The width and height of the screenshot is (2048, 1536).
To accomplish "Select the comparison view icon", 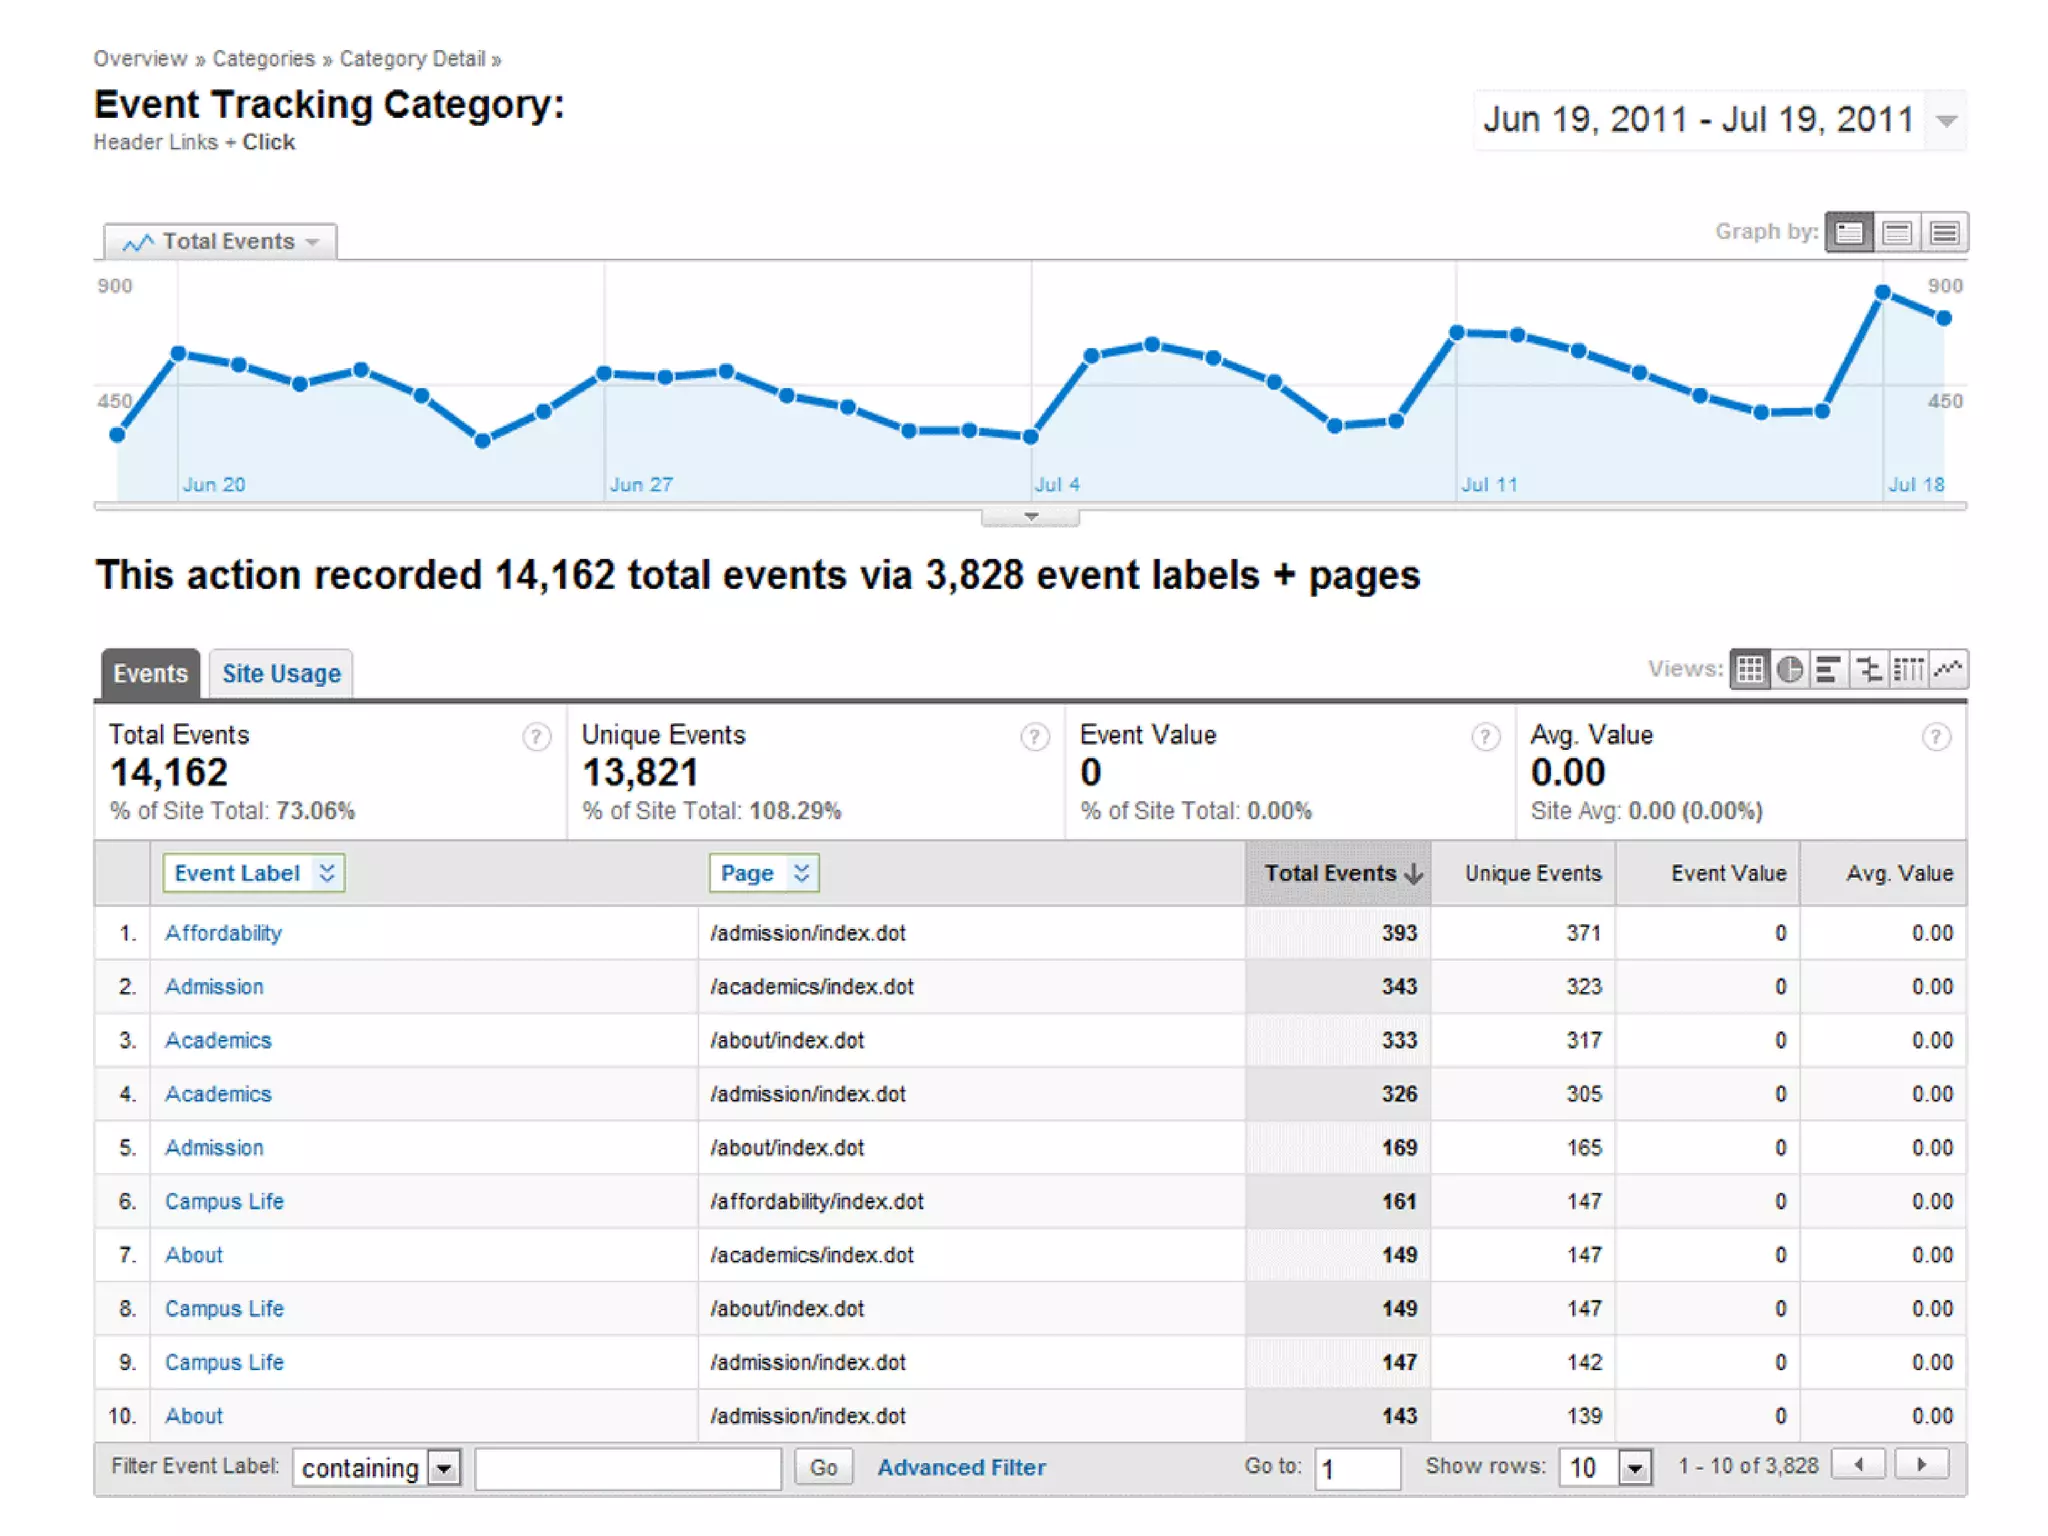I will (1868, 669).
